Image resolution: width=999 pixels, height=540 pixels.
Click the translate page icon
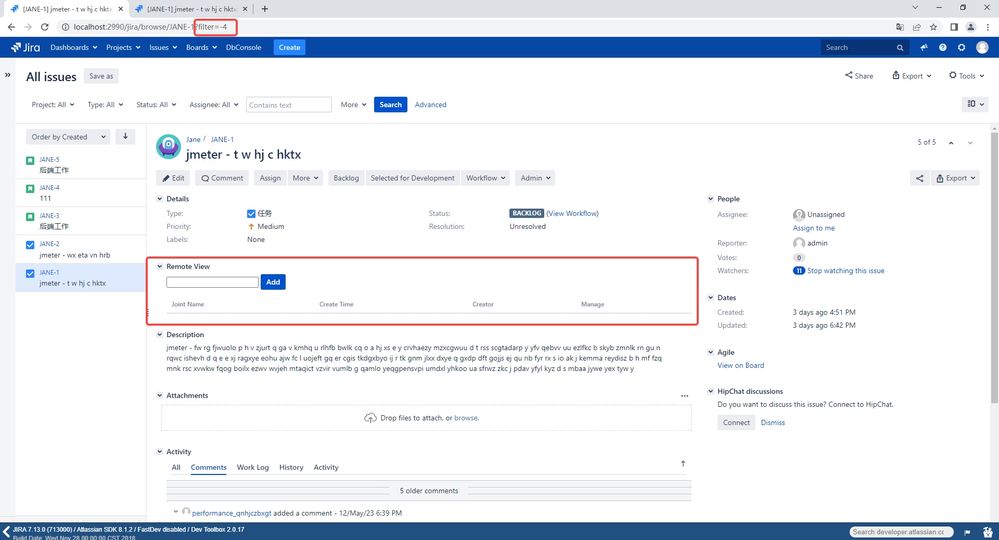[x=900, y=27]
